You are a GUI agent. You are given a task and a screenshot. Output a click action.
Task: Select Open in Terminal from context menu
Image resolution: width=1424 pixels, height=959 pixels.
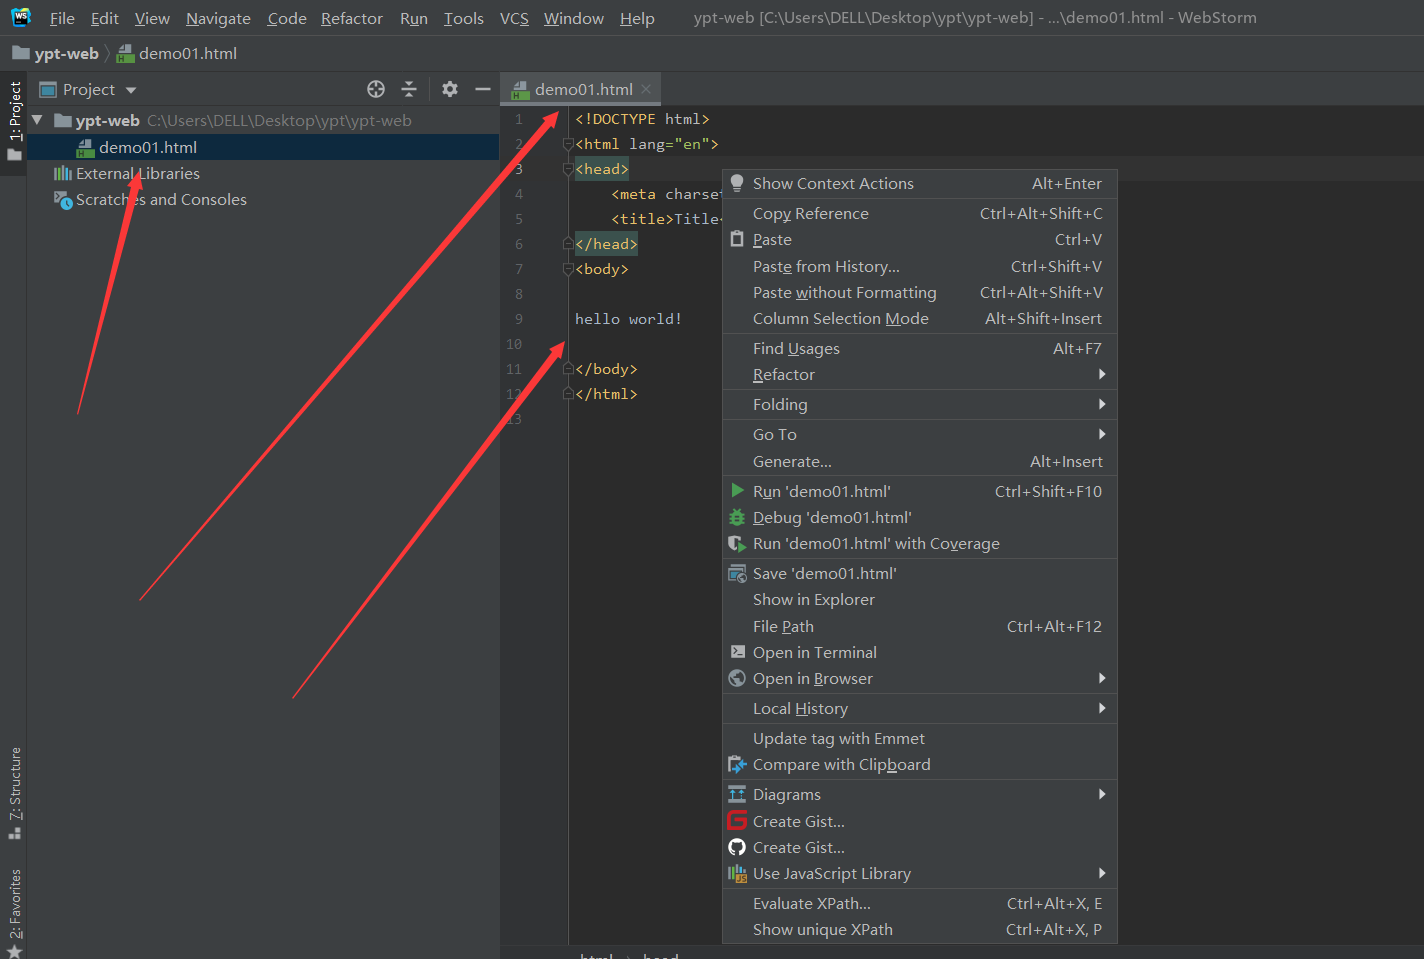(815, 652)
